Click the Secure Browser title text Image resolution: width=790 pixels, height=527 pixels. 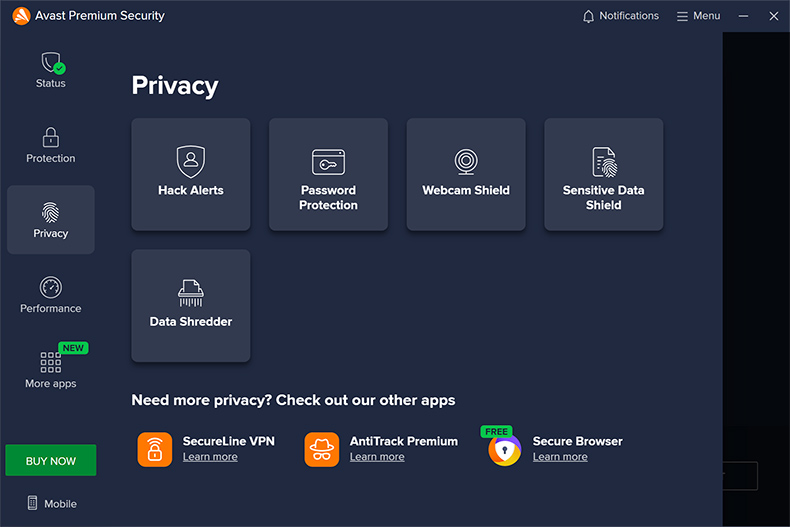pos(577,441)
